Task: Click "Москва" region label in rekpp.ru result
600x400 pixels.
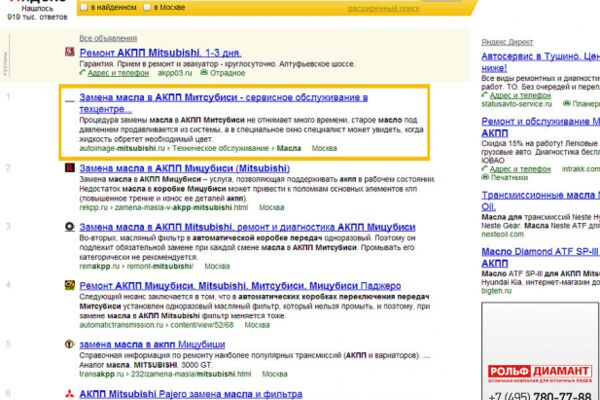Action: [x=272, y=207]
